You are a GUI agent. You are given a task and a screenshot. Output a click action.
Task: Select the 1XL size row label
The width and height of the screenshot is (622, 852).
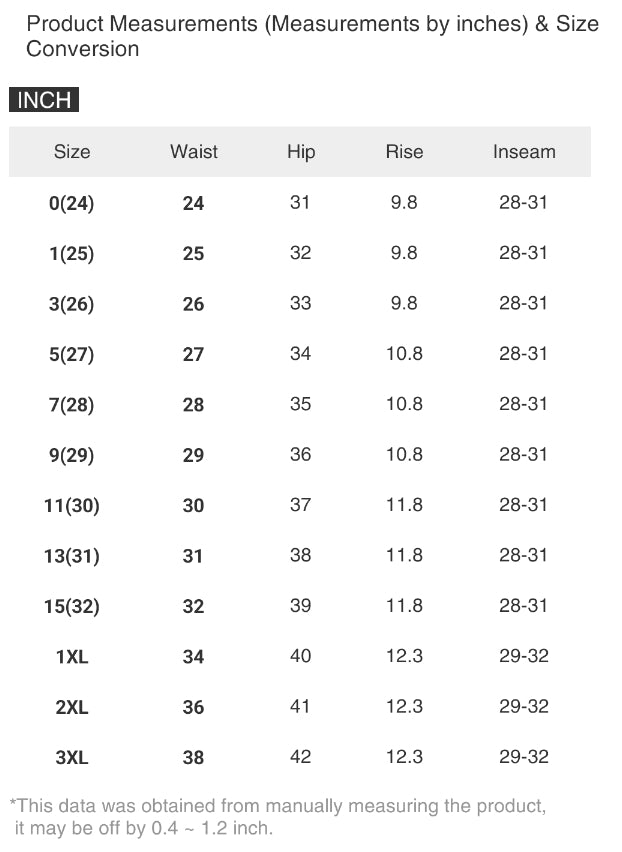[72, 657]
